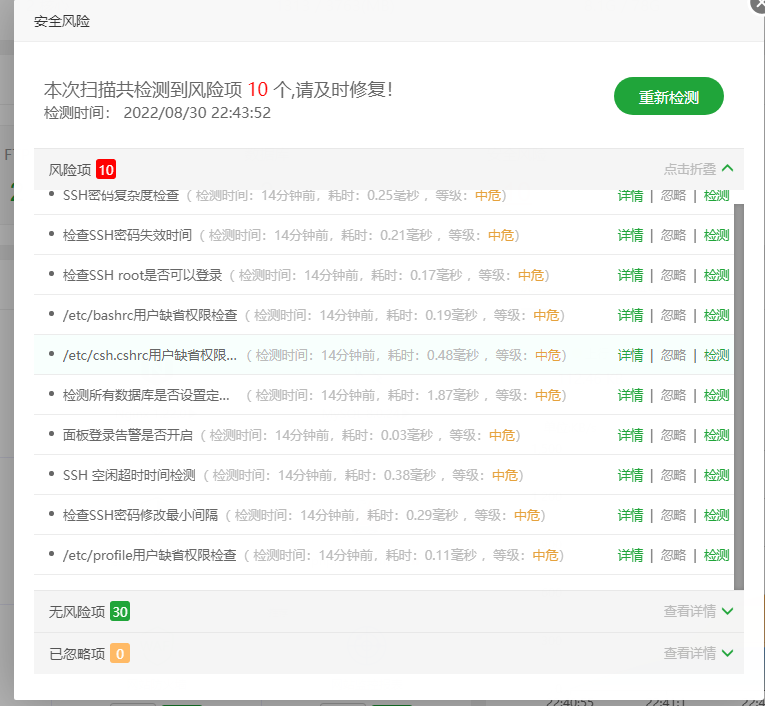Ignore the 检查SSH root是否可以登录 risk

[x=673, y=275]
